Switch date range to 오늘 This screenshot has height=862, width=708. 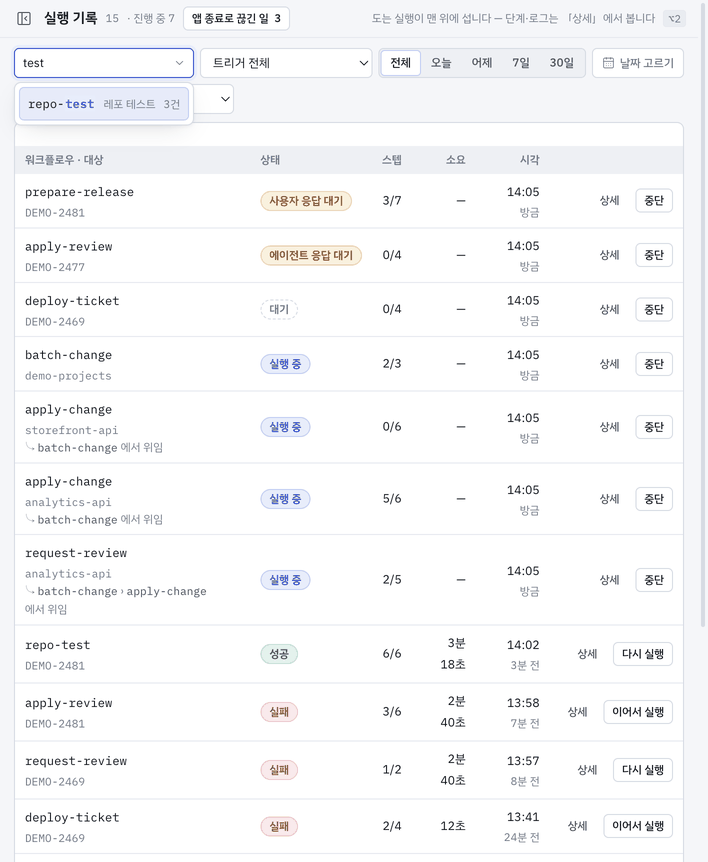(x=441, y=63)
